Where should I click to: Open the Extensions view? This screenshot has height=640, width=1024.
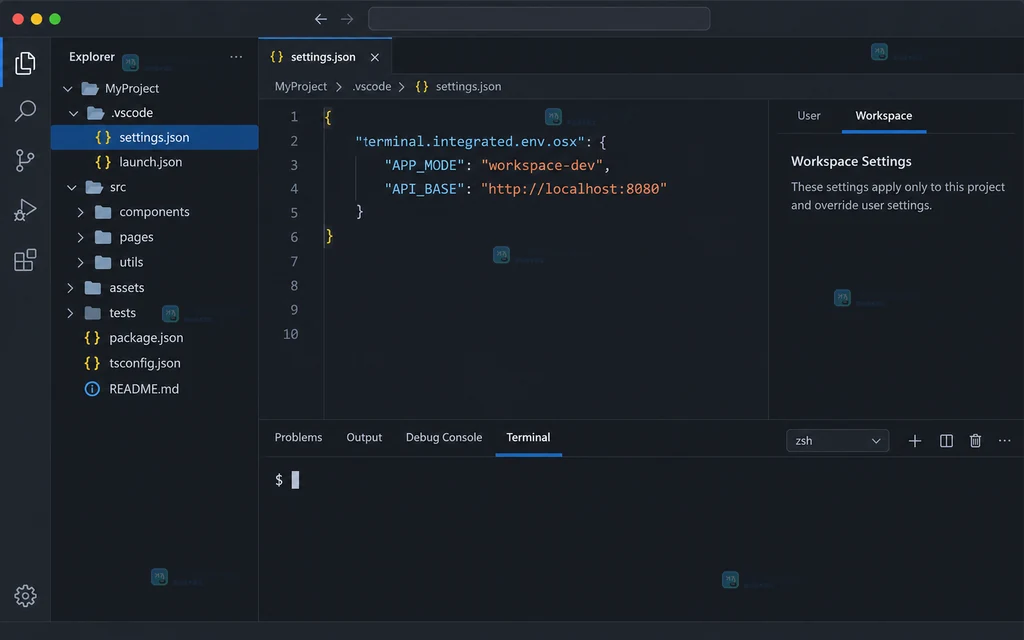coord(25,260)
